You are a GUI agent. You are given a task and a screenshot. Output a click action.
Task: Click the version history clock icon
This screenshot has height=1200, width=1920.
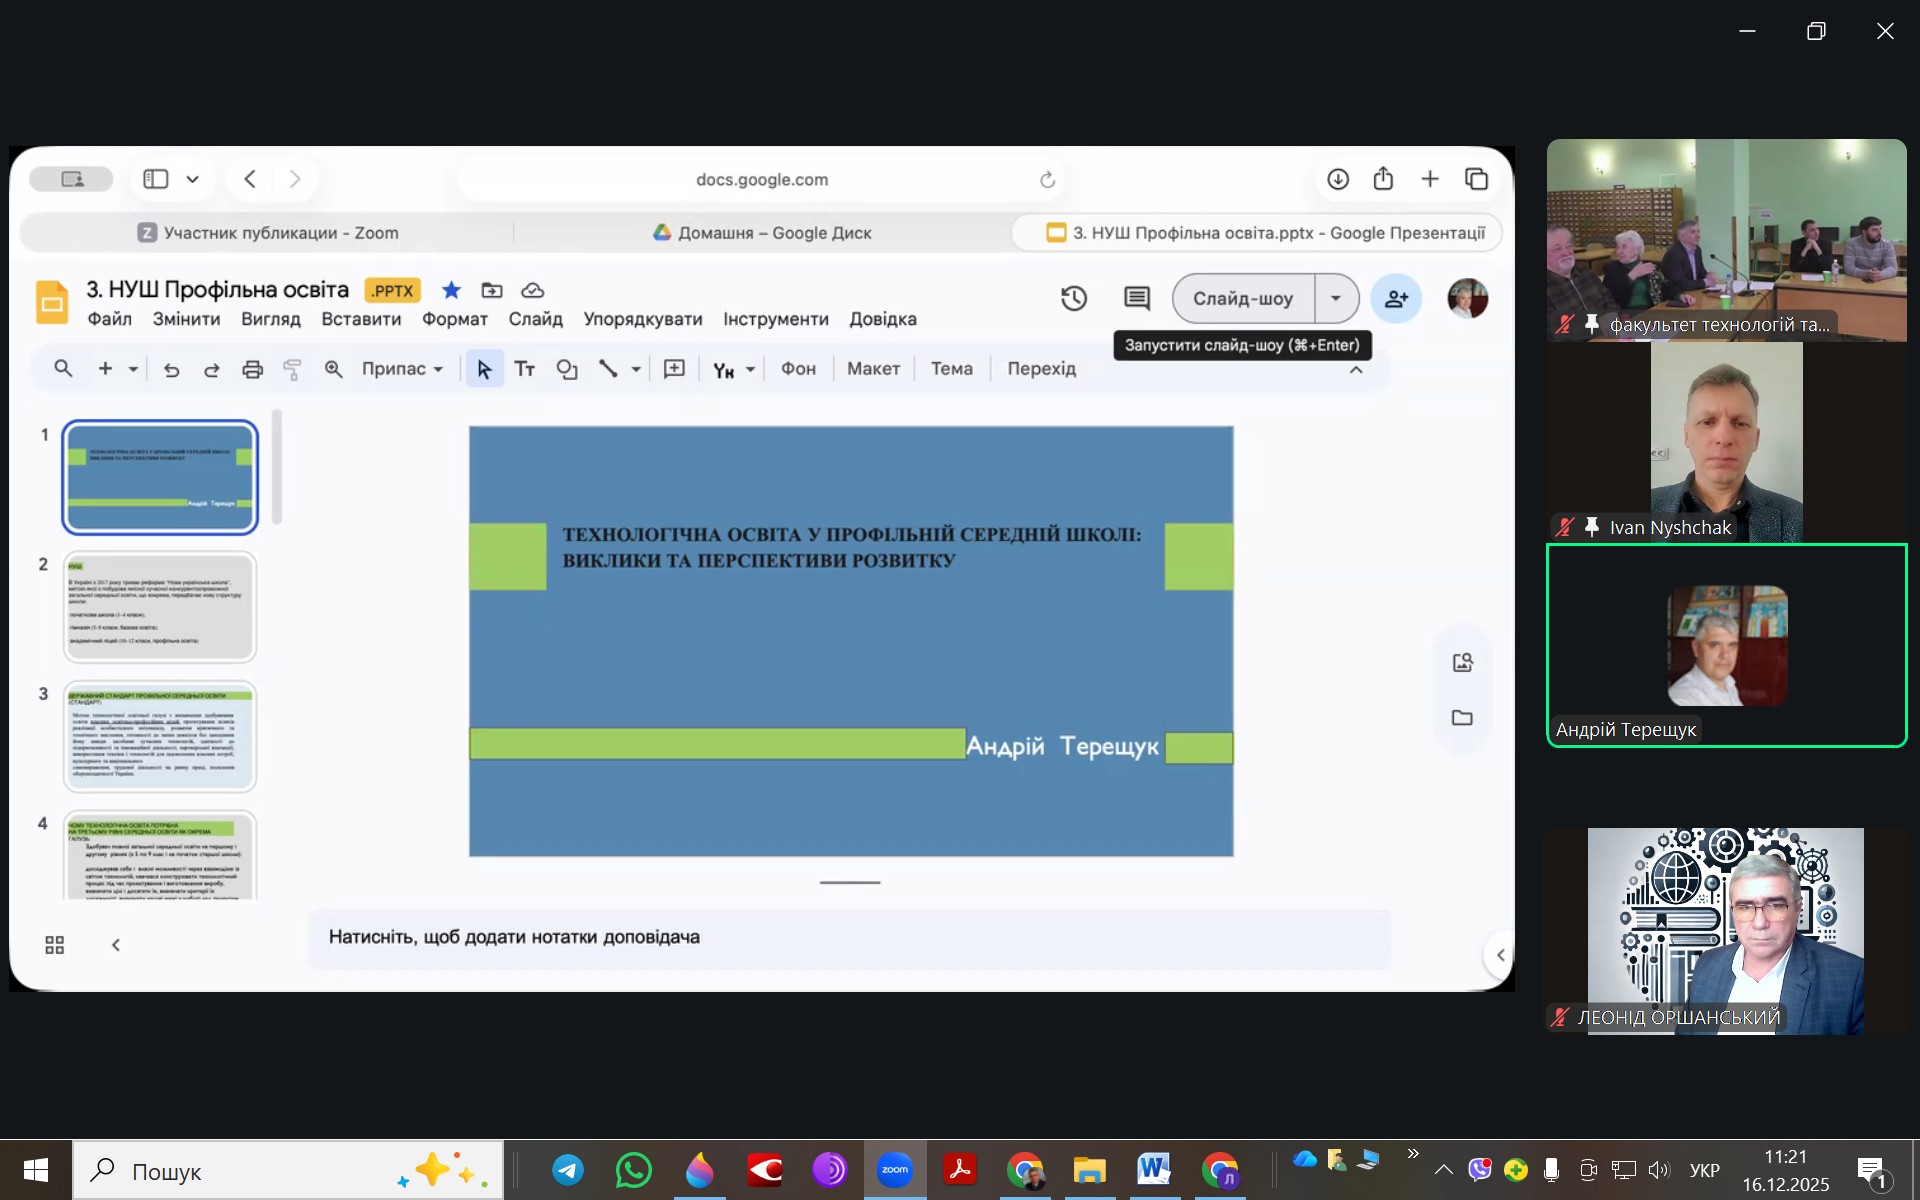pos(1073,298)
